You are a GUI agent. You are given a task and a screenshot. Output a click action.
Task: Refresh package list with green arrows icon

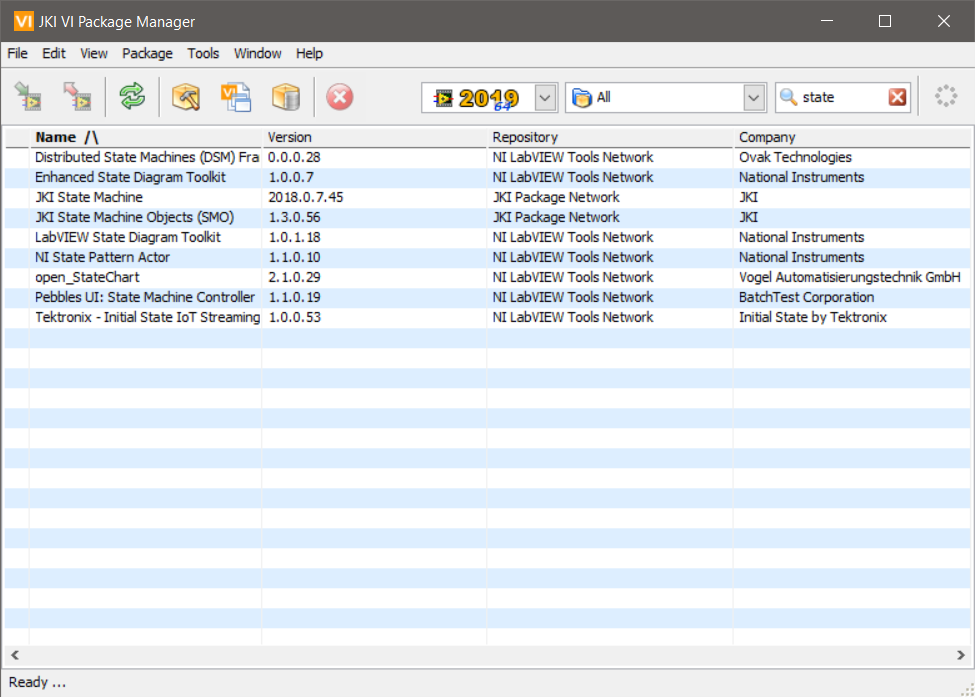132,97
